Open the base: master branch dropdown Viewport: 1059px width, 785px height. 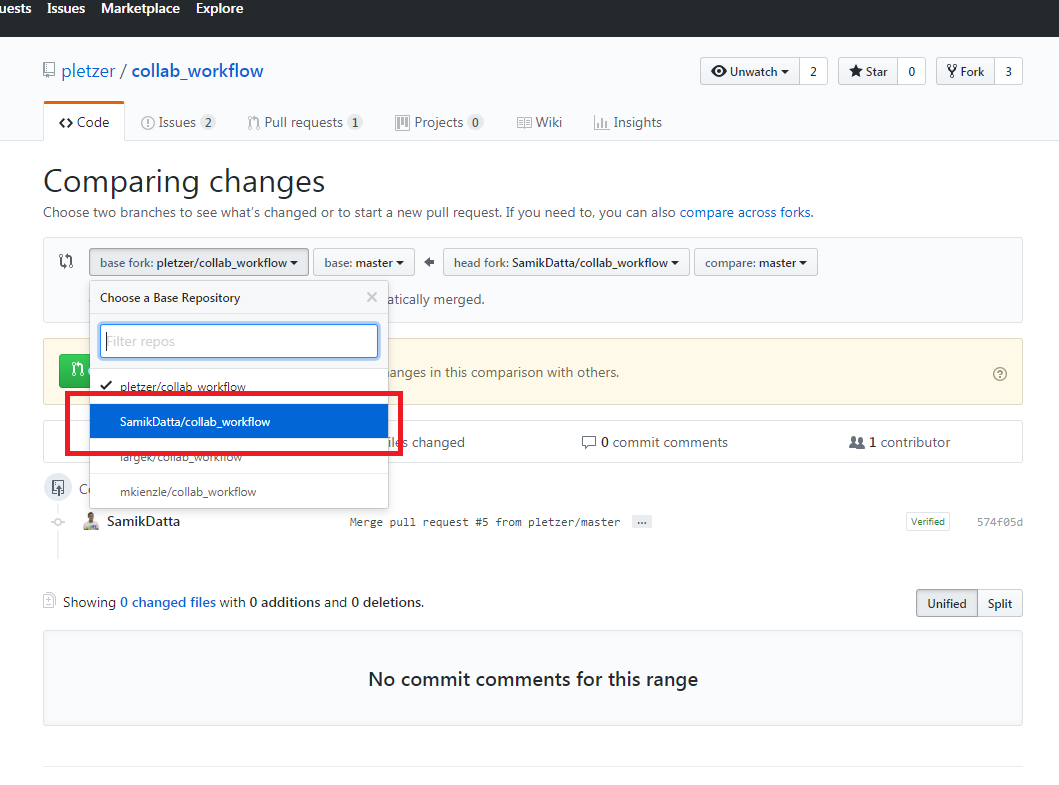(x=363, y=262)
